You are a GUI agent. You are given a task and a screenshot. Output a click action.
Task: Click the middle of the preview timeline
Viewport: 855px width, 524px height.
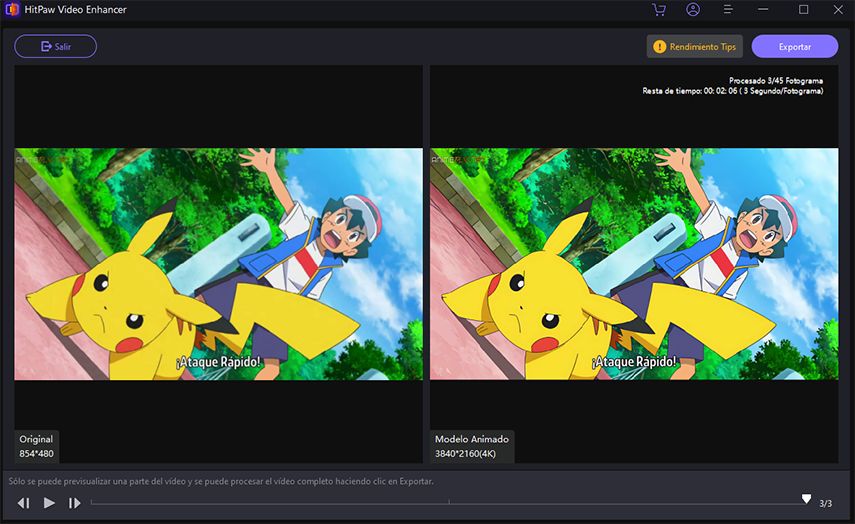[x=448, y=503]
